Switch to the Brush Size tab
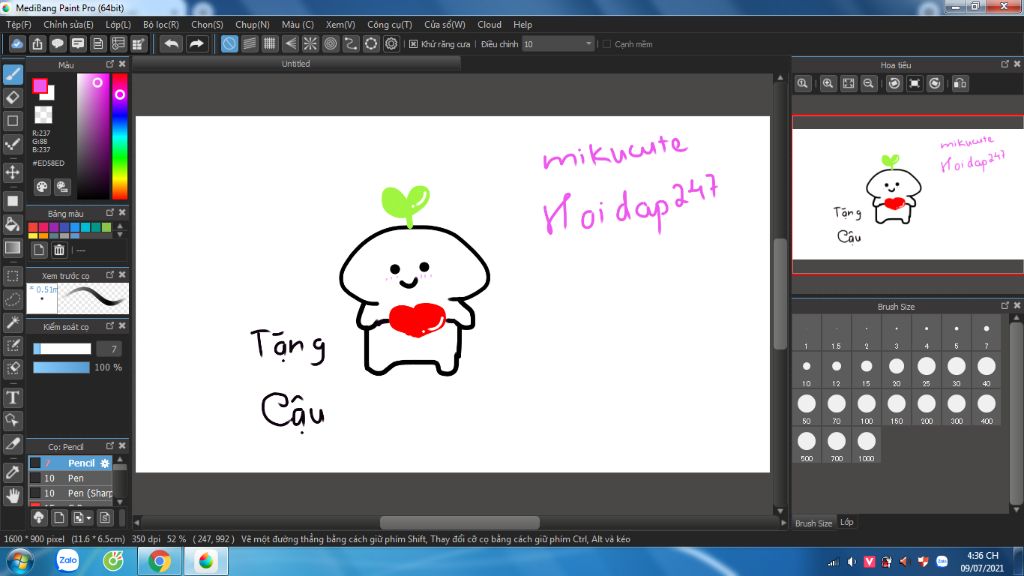 click(814, 523)
